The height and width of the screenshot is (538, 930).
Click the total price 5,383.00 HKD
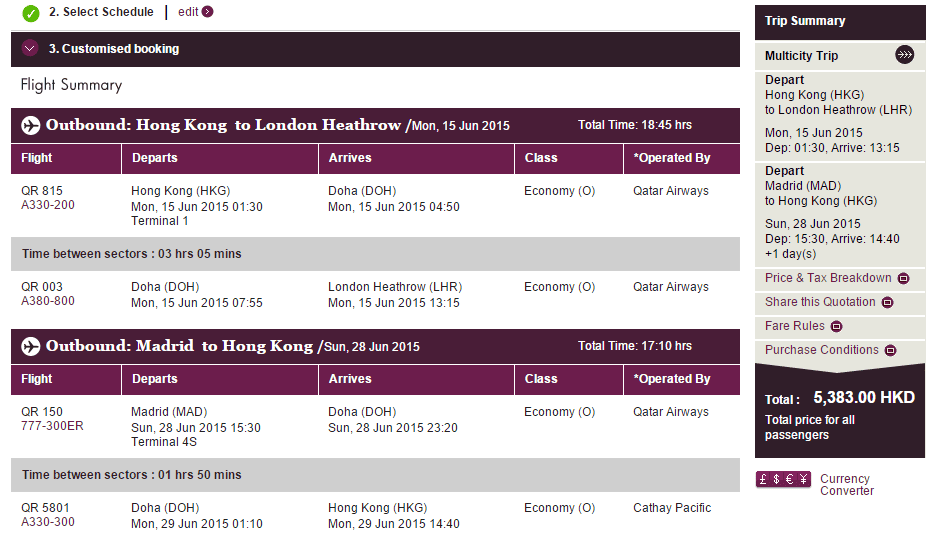tap(864, 397)
